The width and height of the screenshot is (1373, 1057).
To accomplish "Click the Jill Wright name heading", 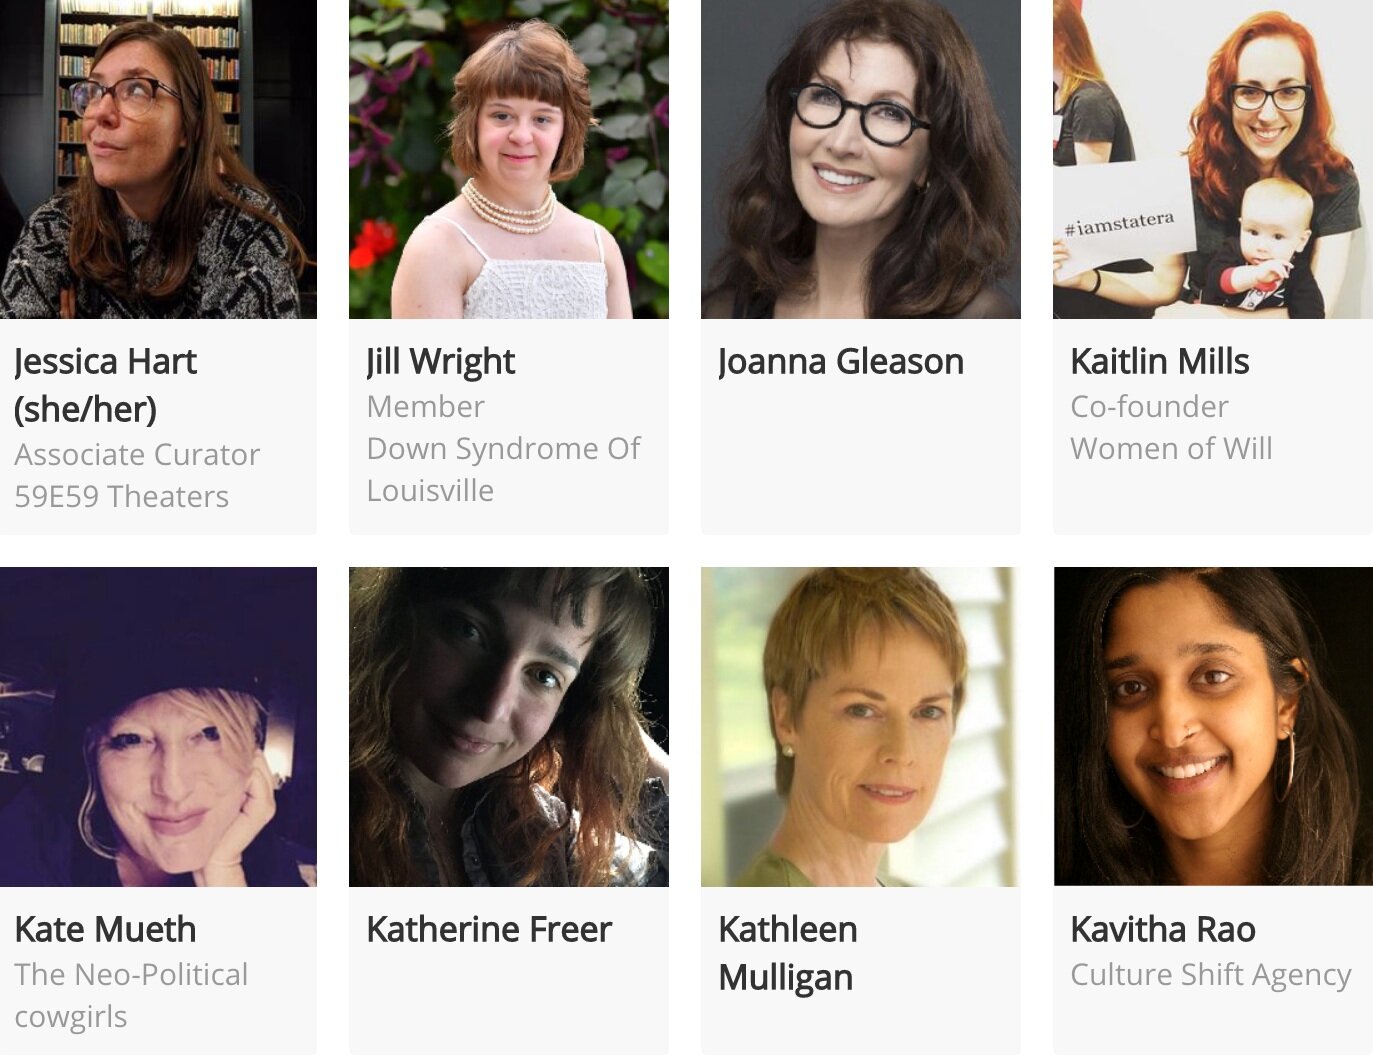I will point(441,362).
